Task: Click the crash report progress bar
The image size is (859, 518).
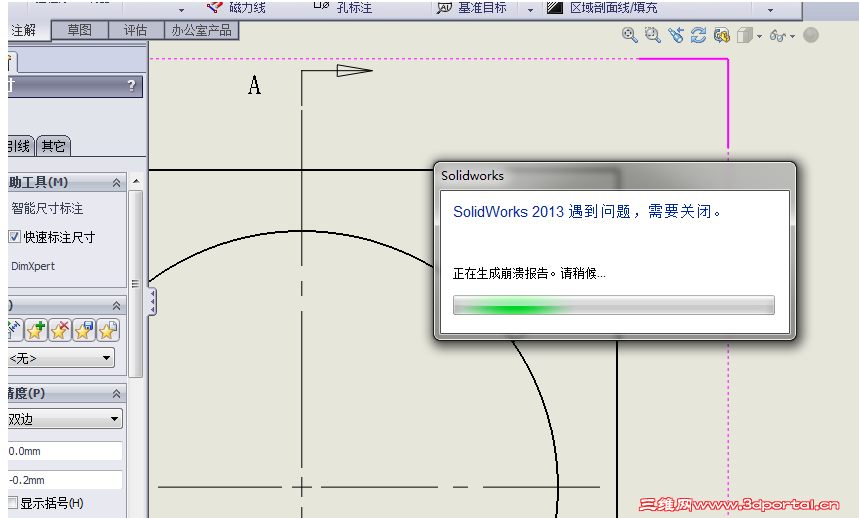Action: pos(614,305)
